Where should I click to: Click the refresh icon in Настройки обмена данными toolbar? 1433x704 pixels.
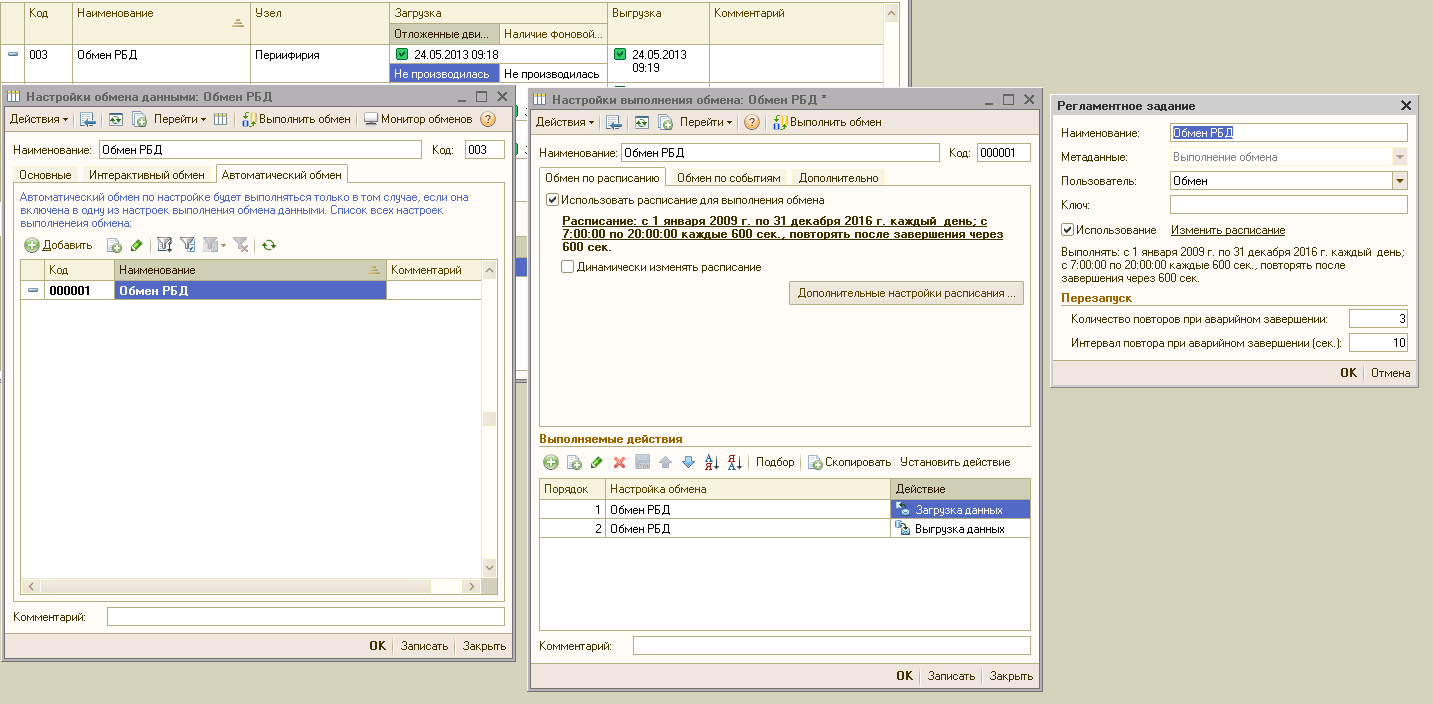click(115, 119)
